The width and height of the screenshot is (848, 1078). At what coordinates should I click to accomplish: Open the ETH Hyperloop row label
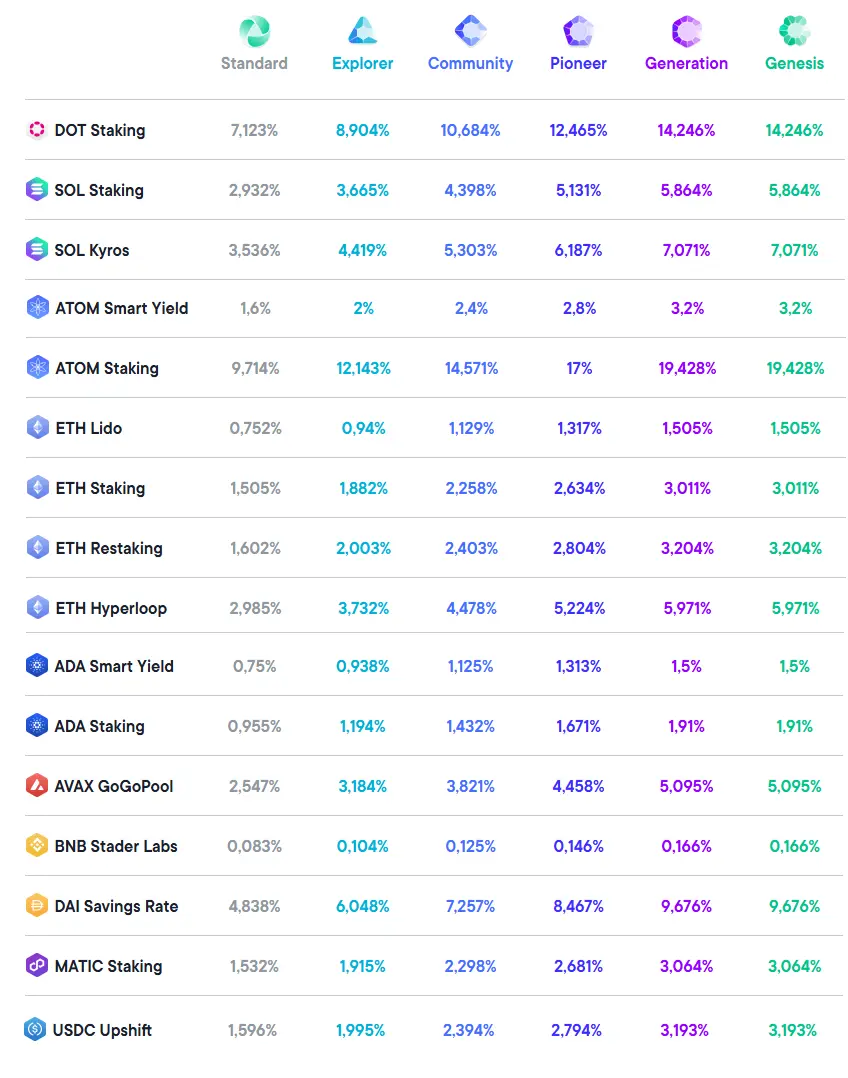pos(110,608)
